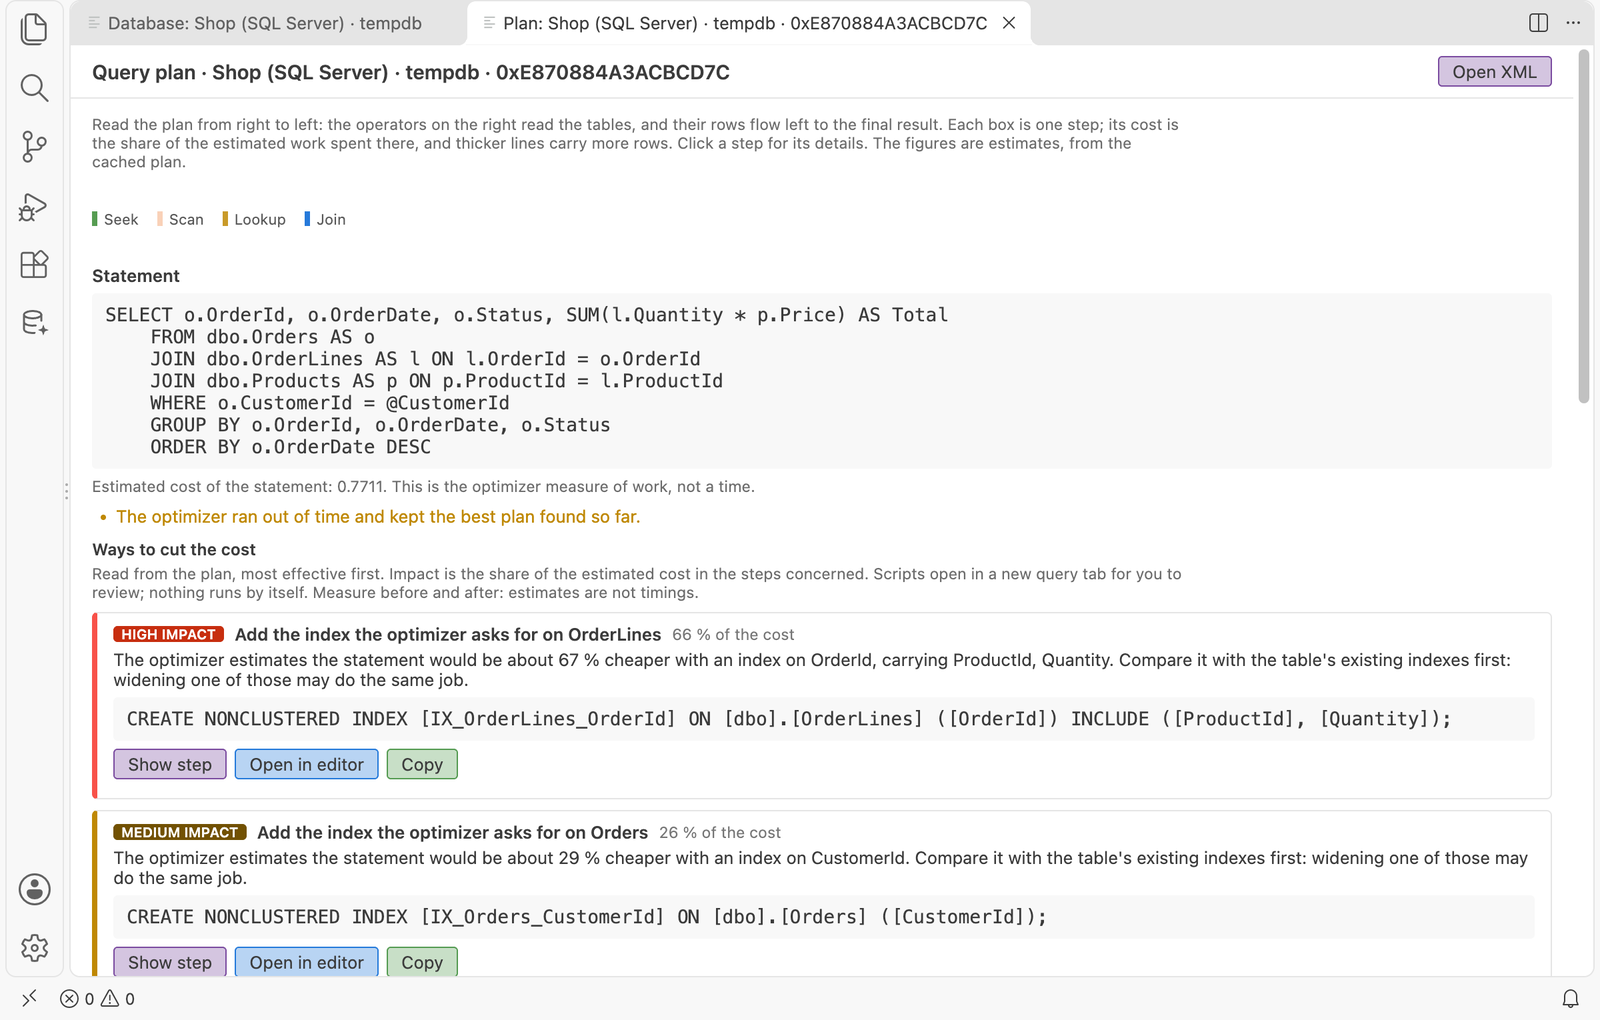The width and height of the screenshot is (1600, 1020).
Task: Click the Lookup legend entry
Action: 254,219
